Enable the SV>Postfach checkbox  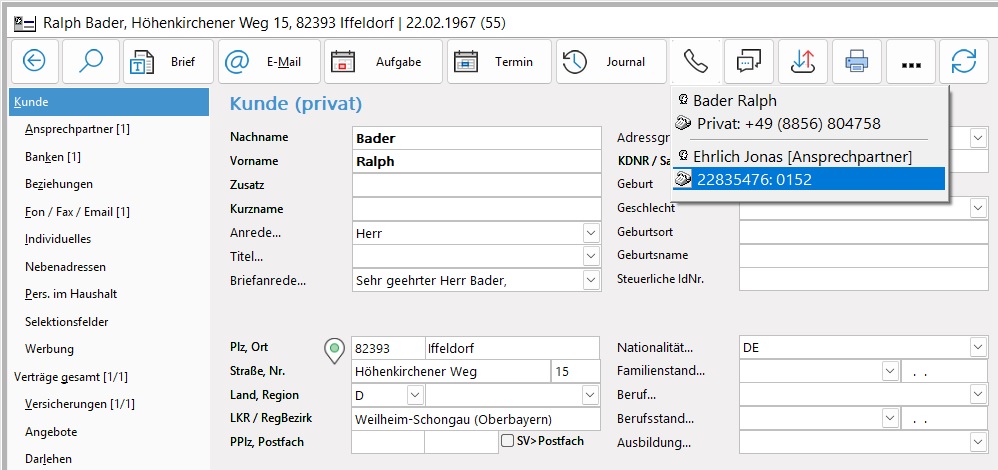click(508, 441)
